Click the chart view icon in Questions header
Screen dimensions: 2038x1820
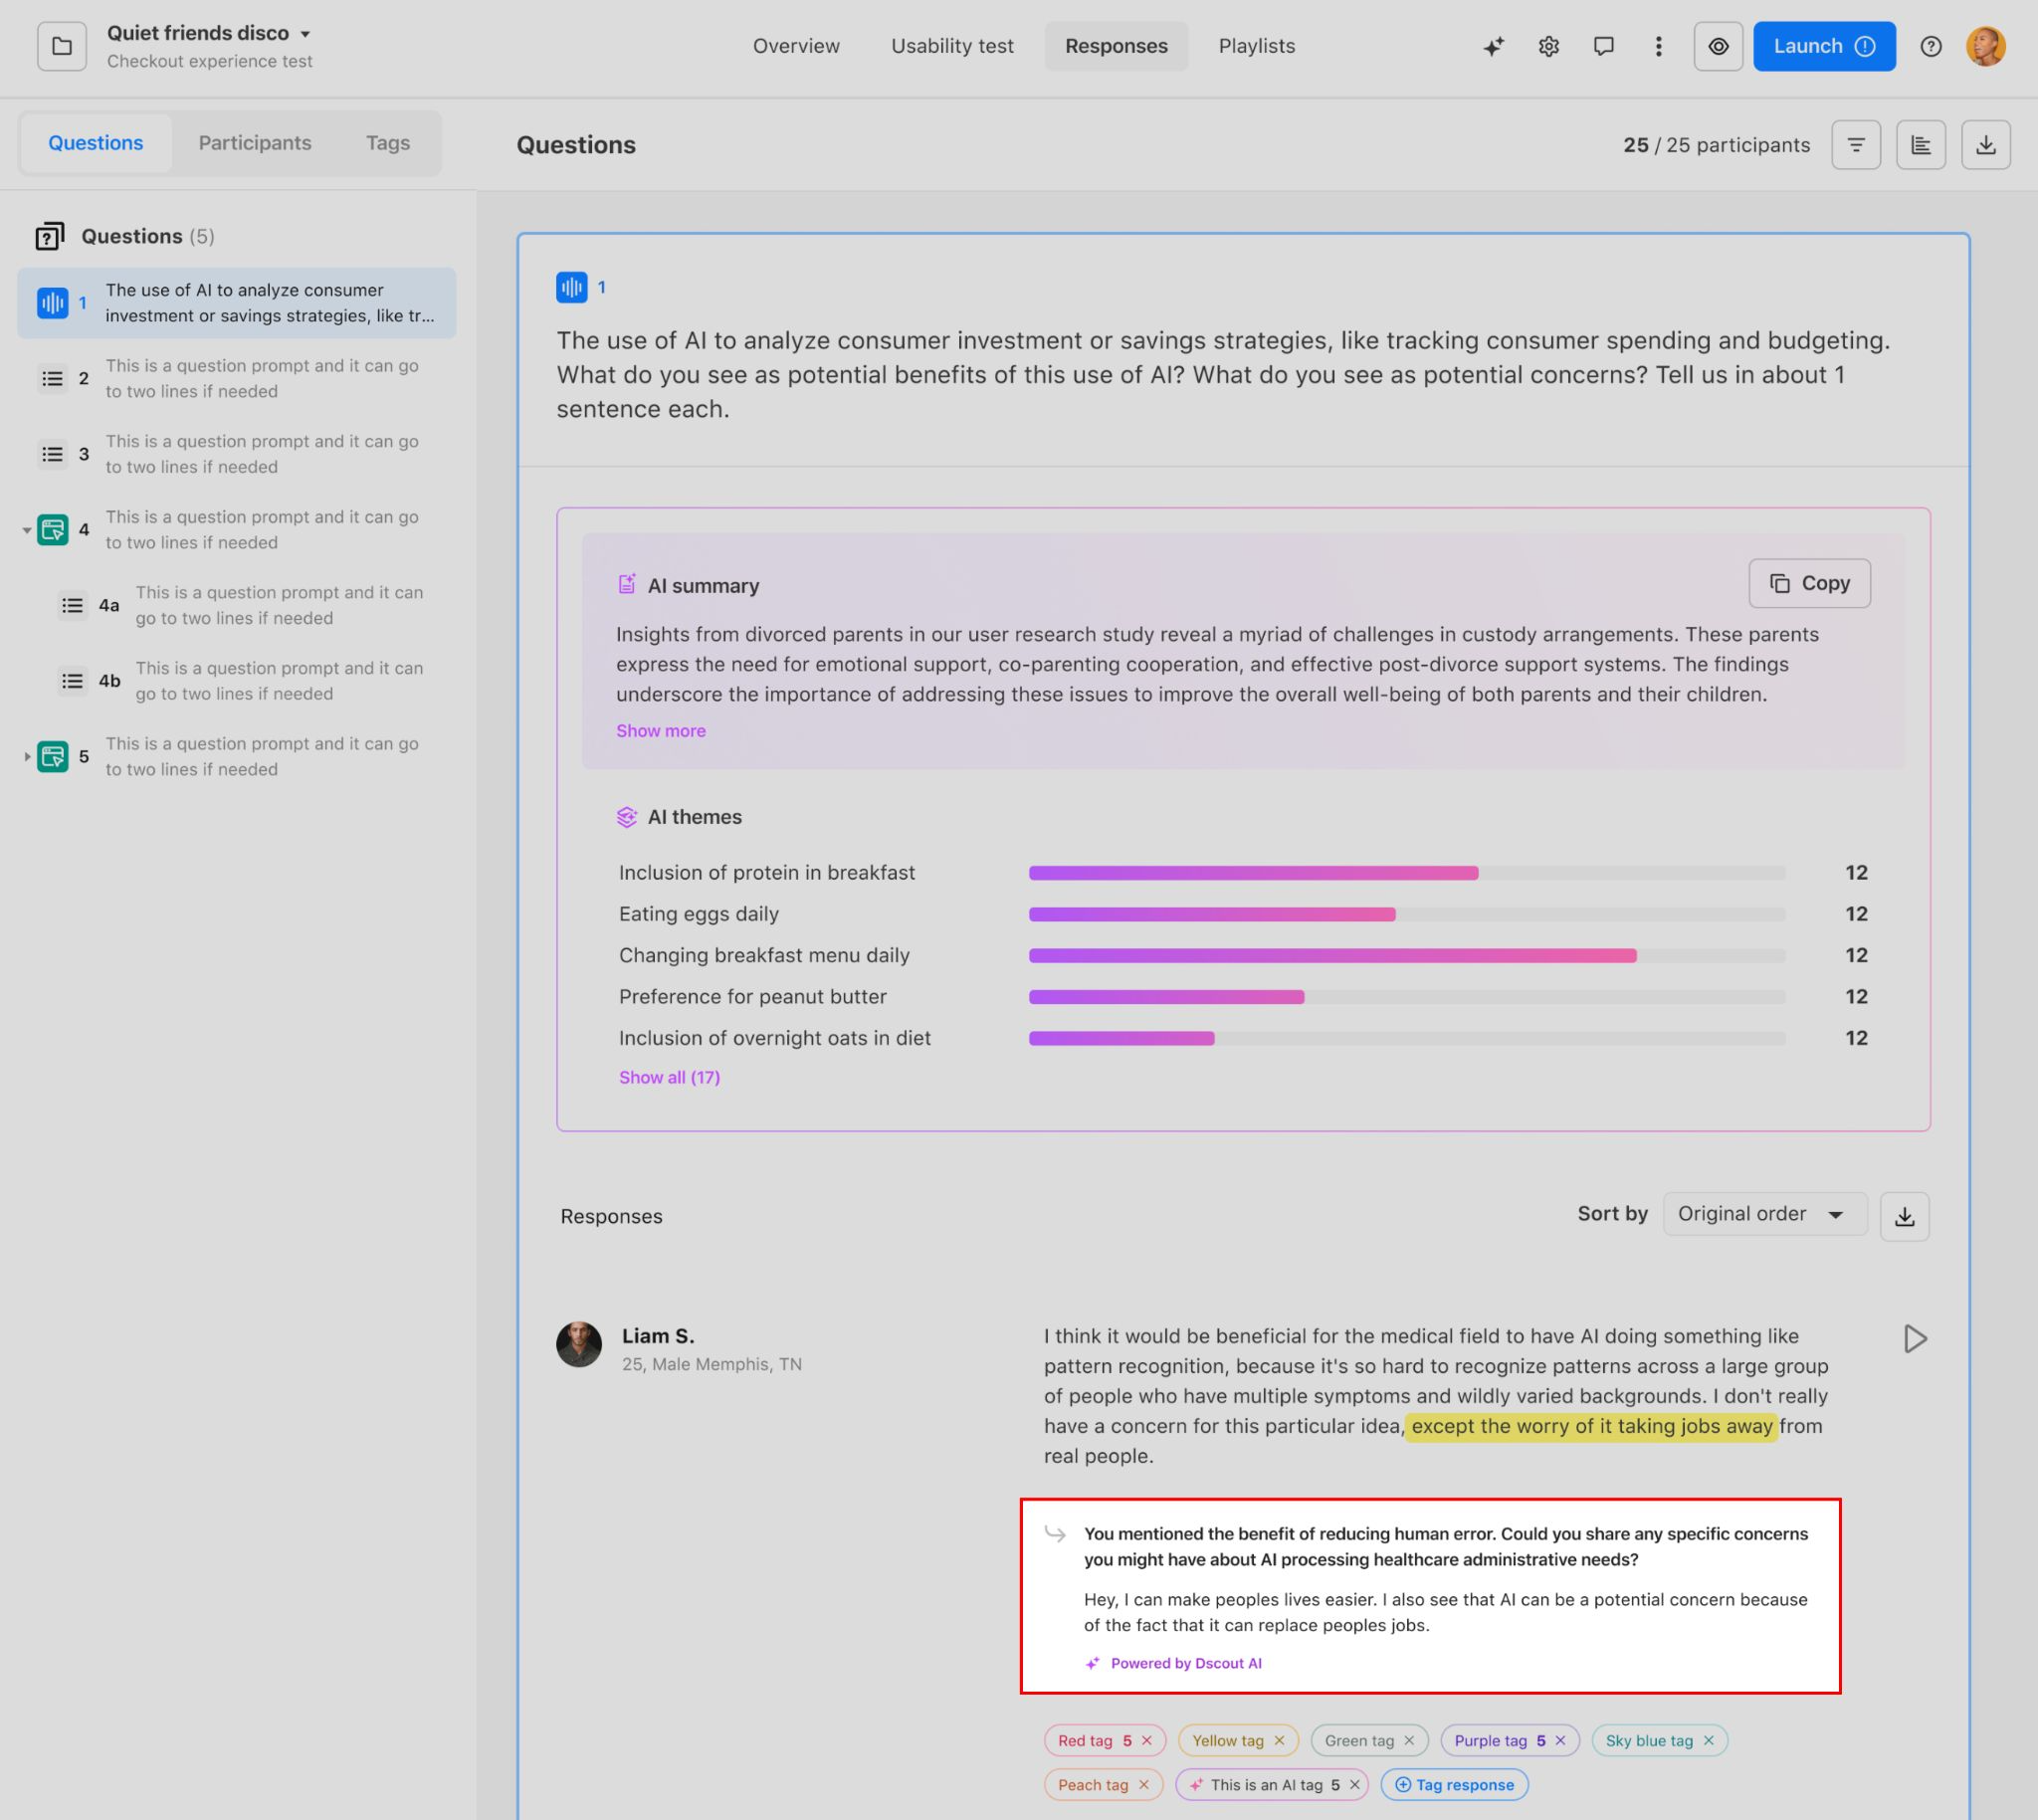click(1920, 145)
